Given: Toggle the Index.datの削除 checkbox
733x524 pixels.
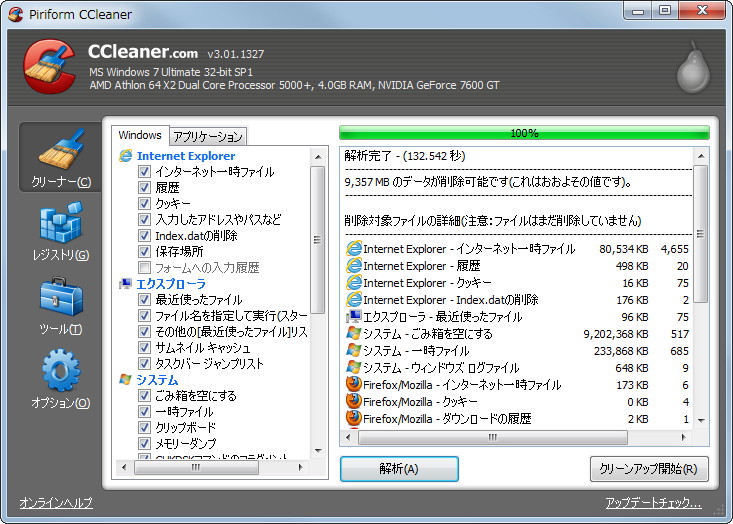Looking at the screenshot, I should (144, 236).
